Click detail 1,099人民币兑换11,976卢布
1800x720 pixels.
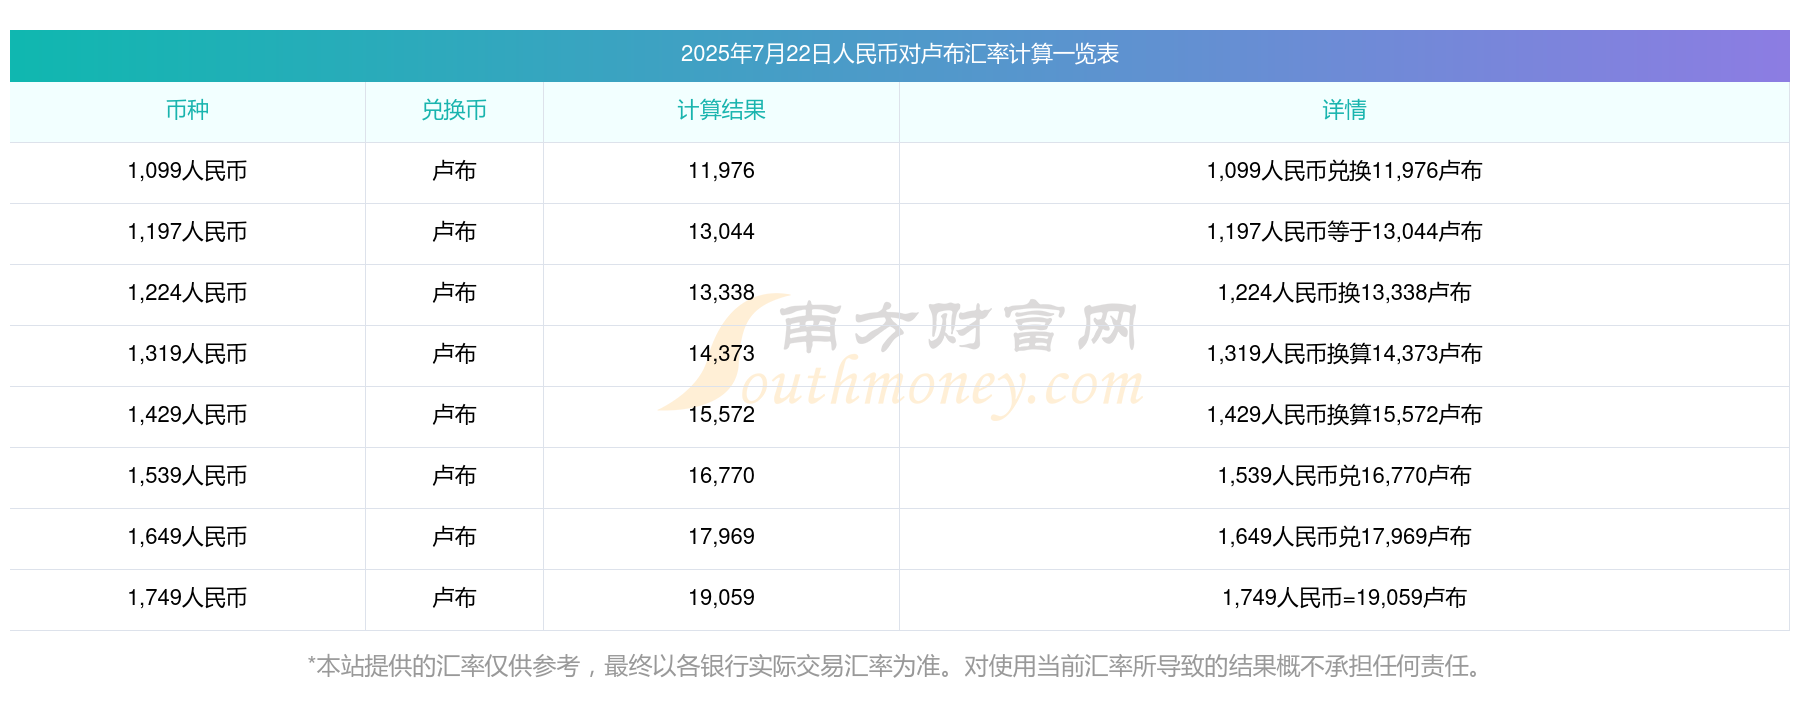1344,171
